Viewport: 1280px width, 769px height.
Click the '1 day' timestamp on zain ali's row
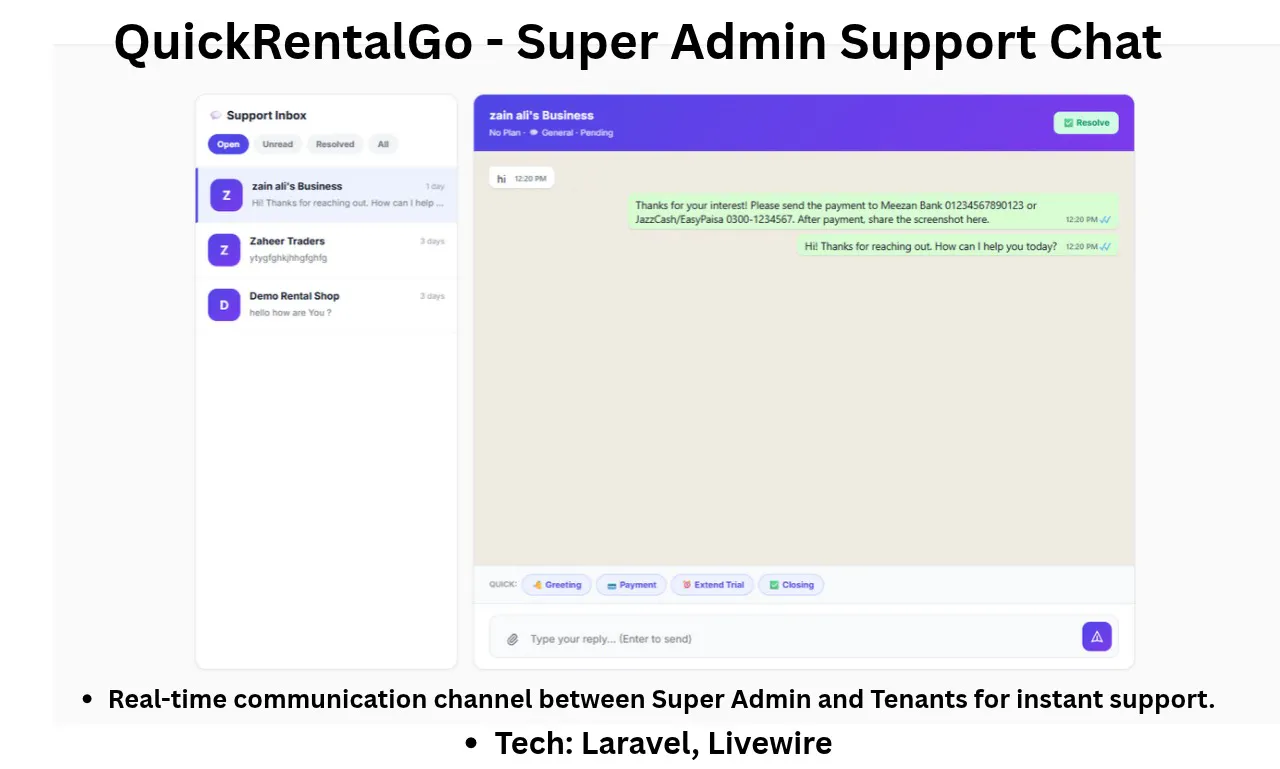tap(435, 186)
